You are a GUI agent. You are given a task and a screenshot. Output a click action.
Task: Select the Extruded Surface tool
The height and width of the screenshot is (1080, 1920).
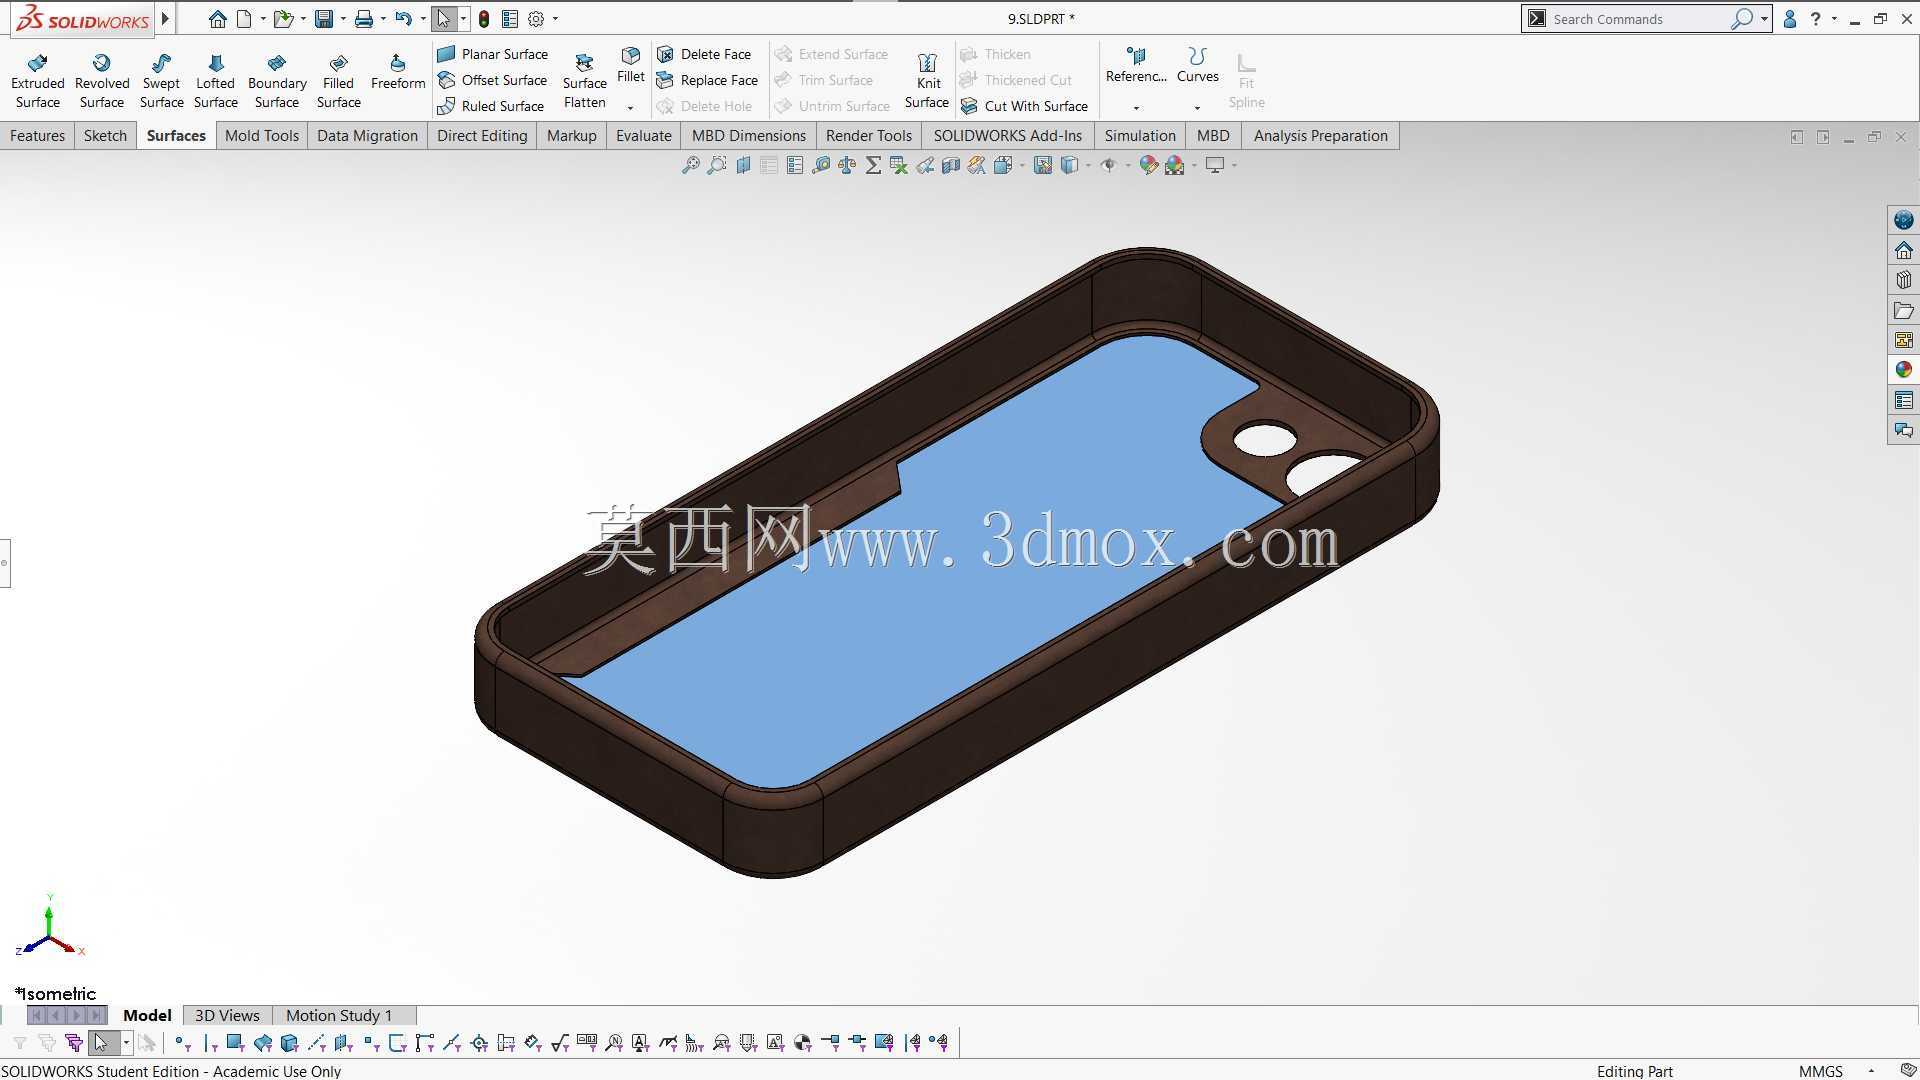coord(38,80)
